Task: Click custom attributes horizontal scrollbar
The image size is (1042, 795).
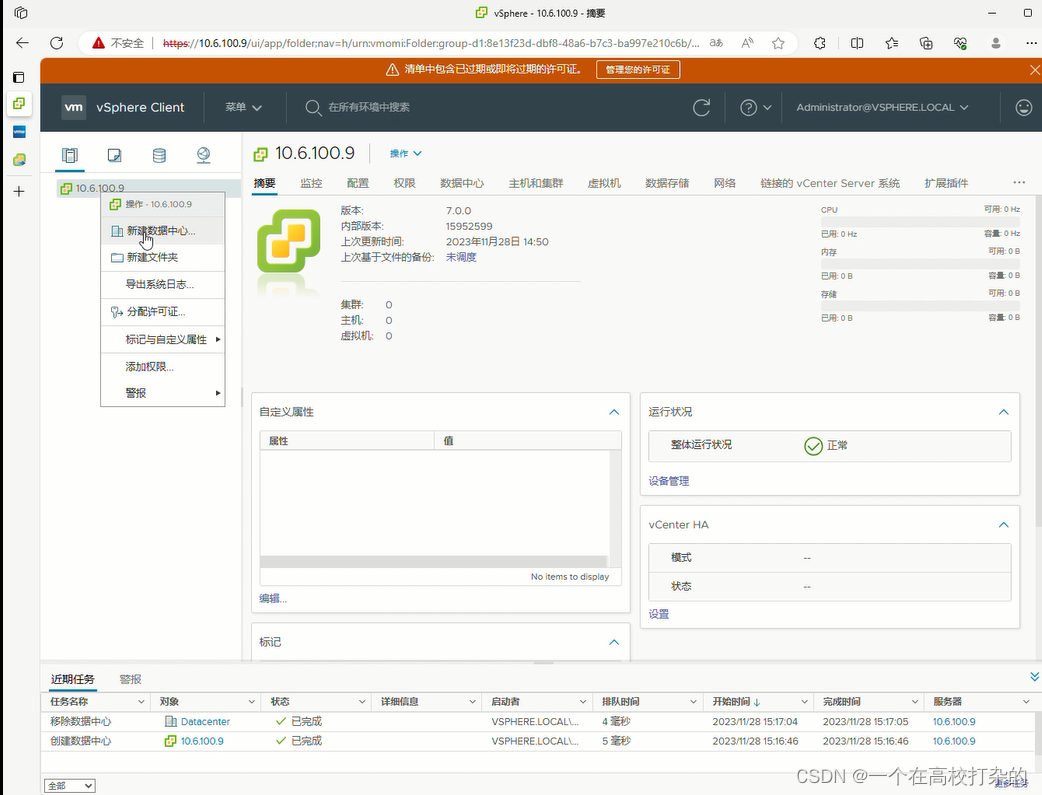Action: point(433,562)
